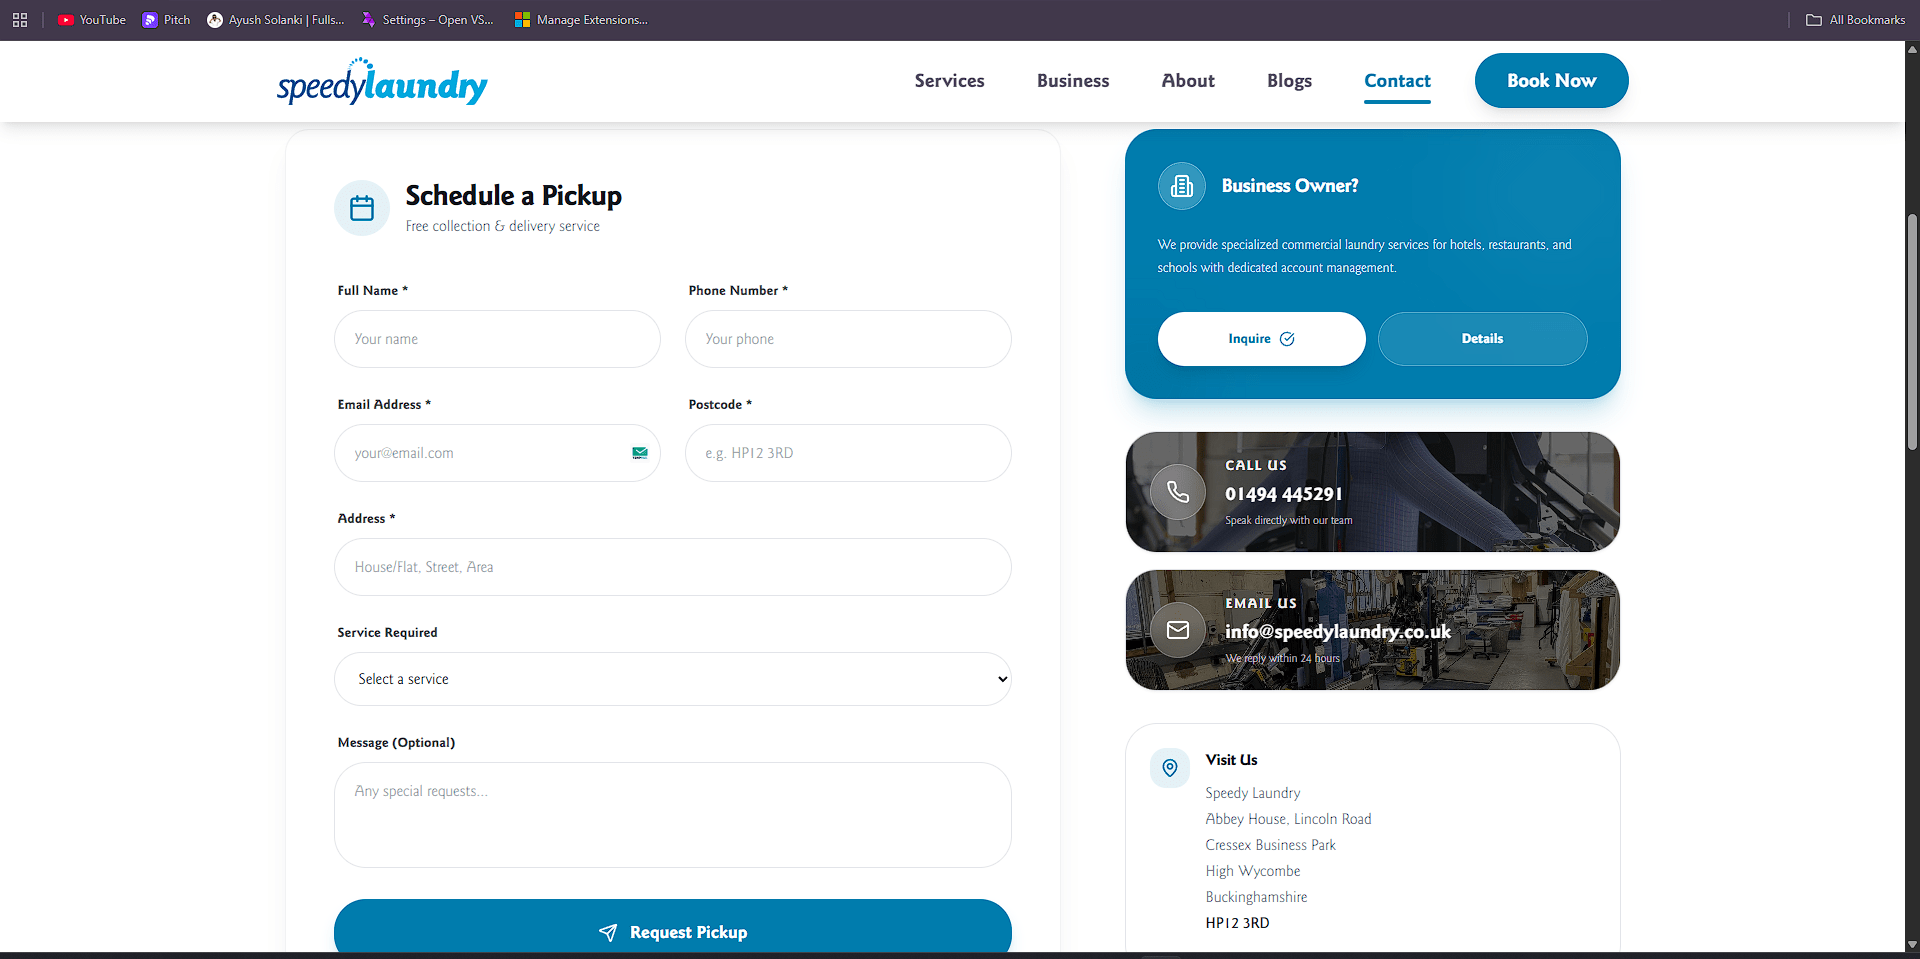
Task: Click the building icon beside Business Owner
Action: pyautogui.click(x=1182, y=186)
